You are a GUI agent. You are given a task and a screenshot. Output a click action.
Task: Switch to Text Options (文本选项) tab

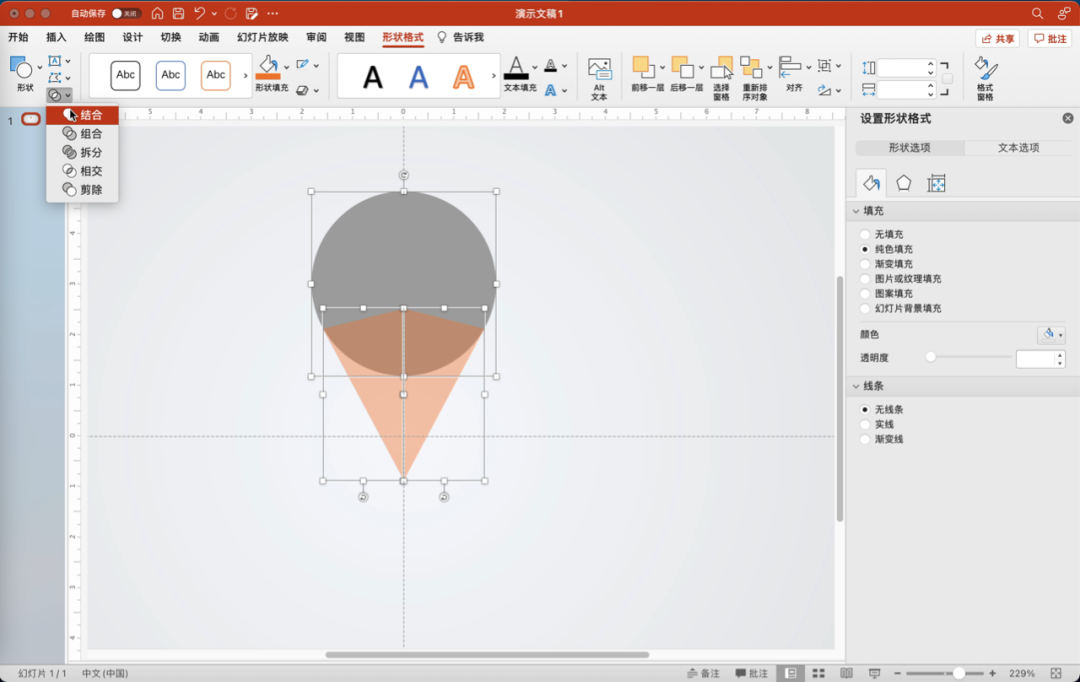click(x=1018, y=147)
